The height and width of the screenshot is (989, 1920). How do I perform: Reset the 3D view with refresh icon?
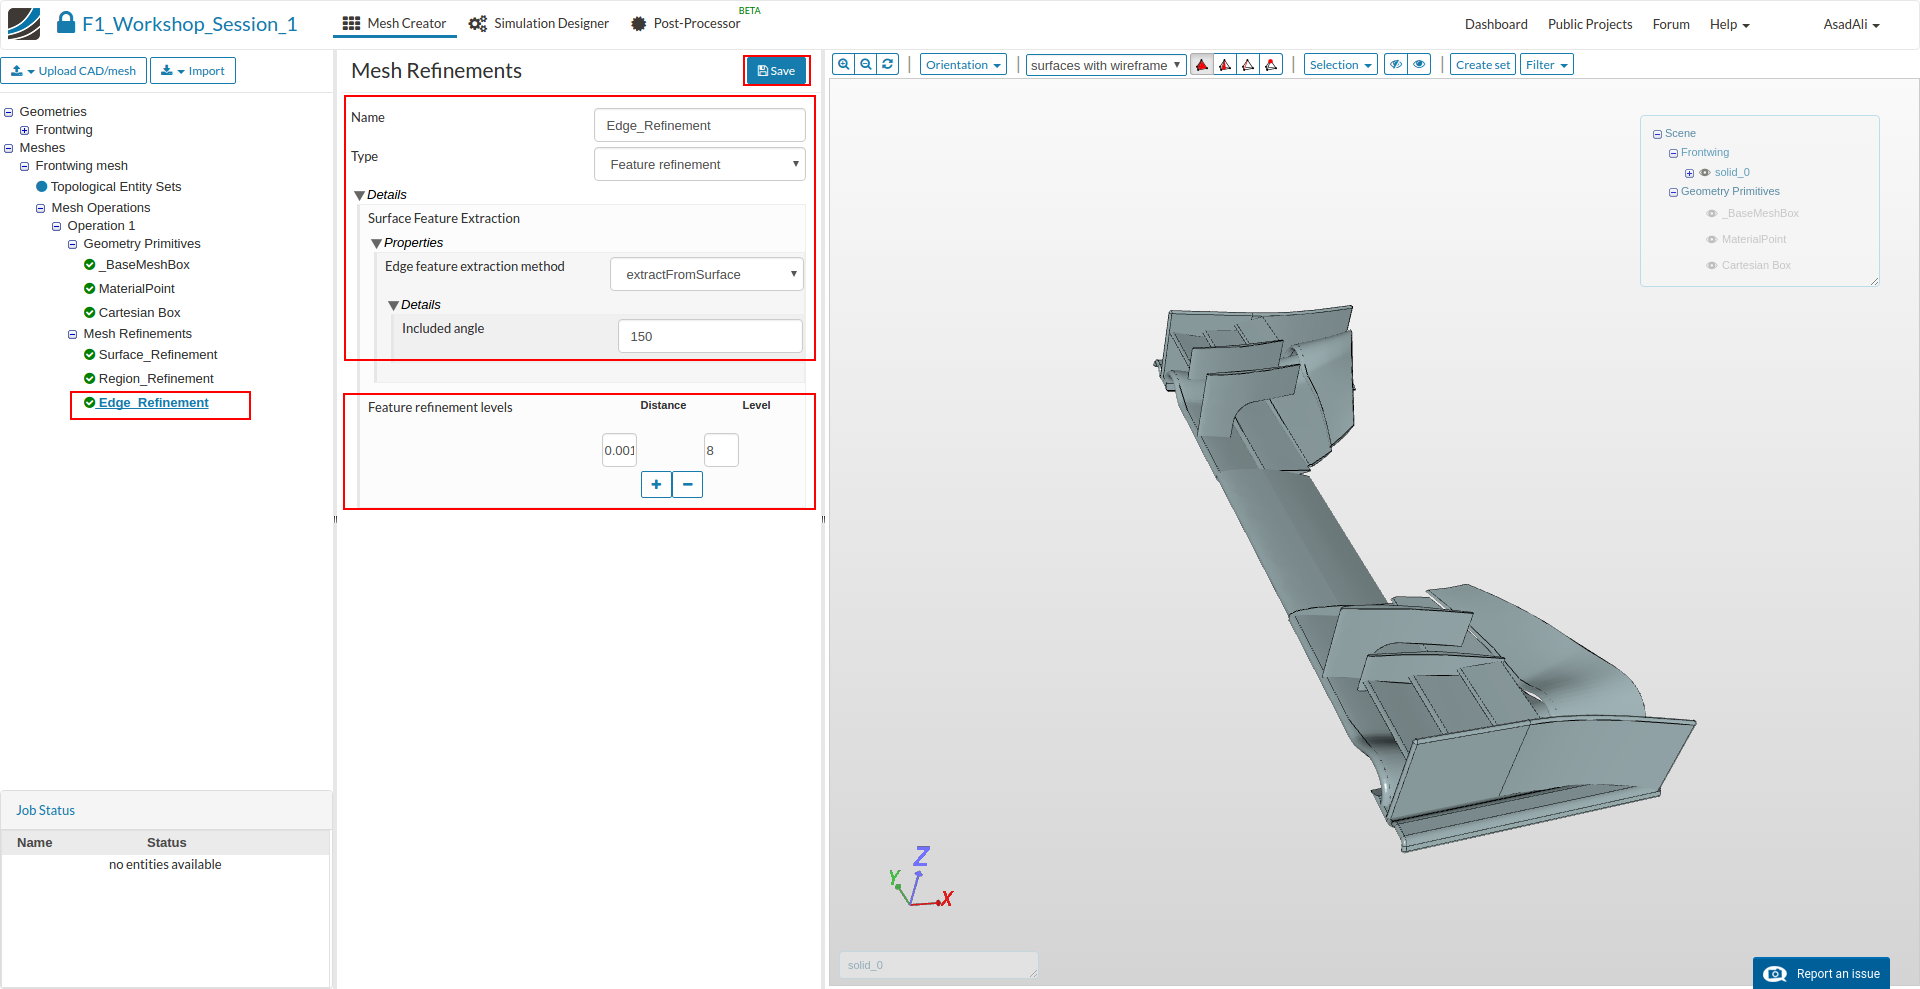pos(888,65)
